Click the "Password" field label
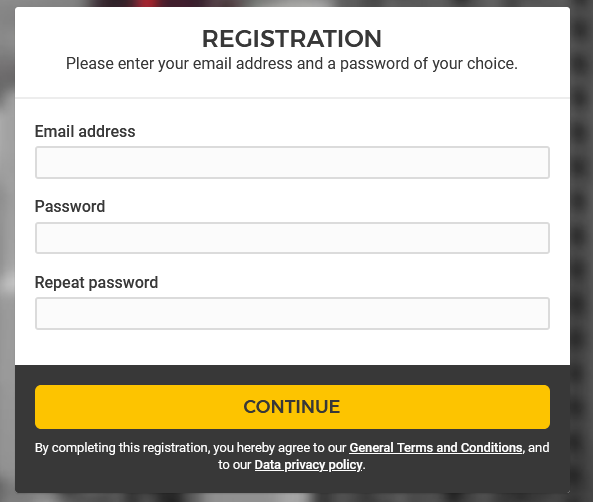The width and height of the screenshot is (593, 502). click(70, 207)
